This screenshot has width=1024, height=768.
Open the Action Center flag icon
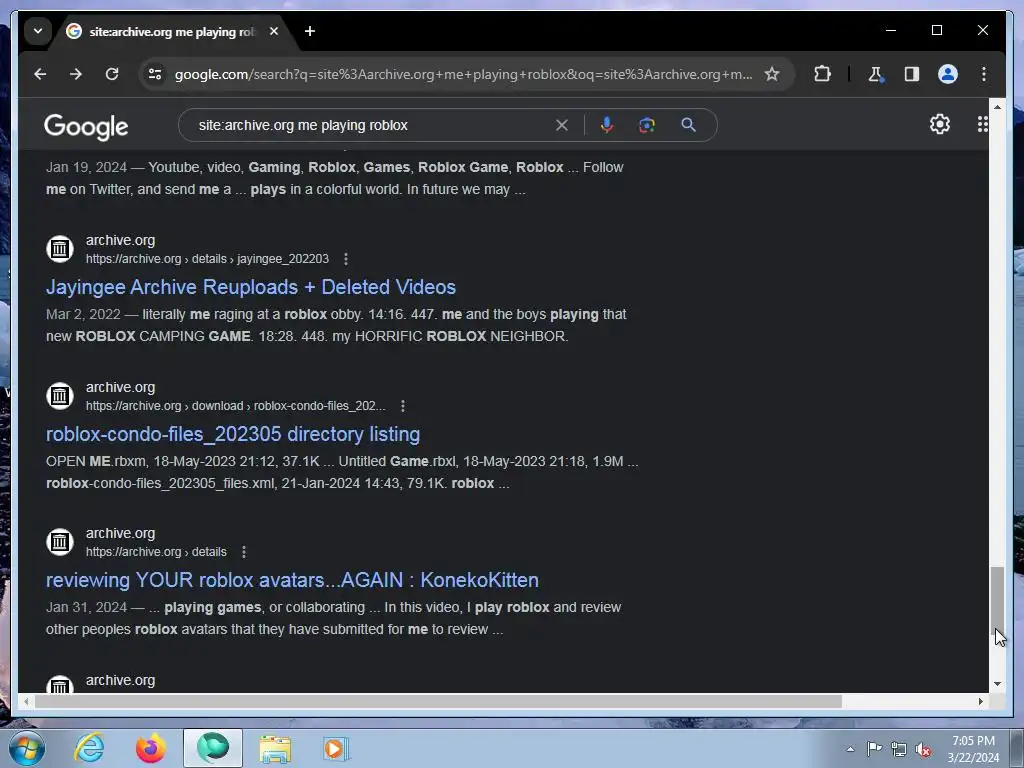(x=874, y=748)
